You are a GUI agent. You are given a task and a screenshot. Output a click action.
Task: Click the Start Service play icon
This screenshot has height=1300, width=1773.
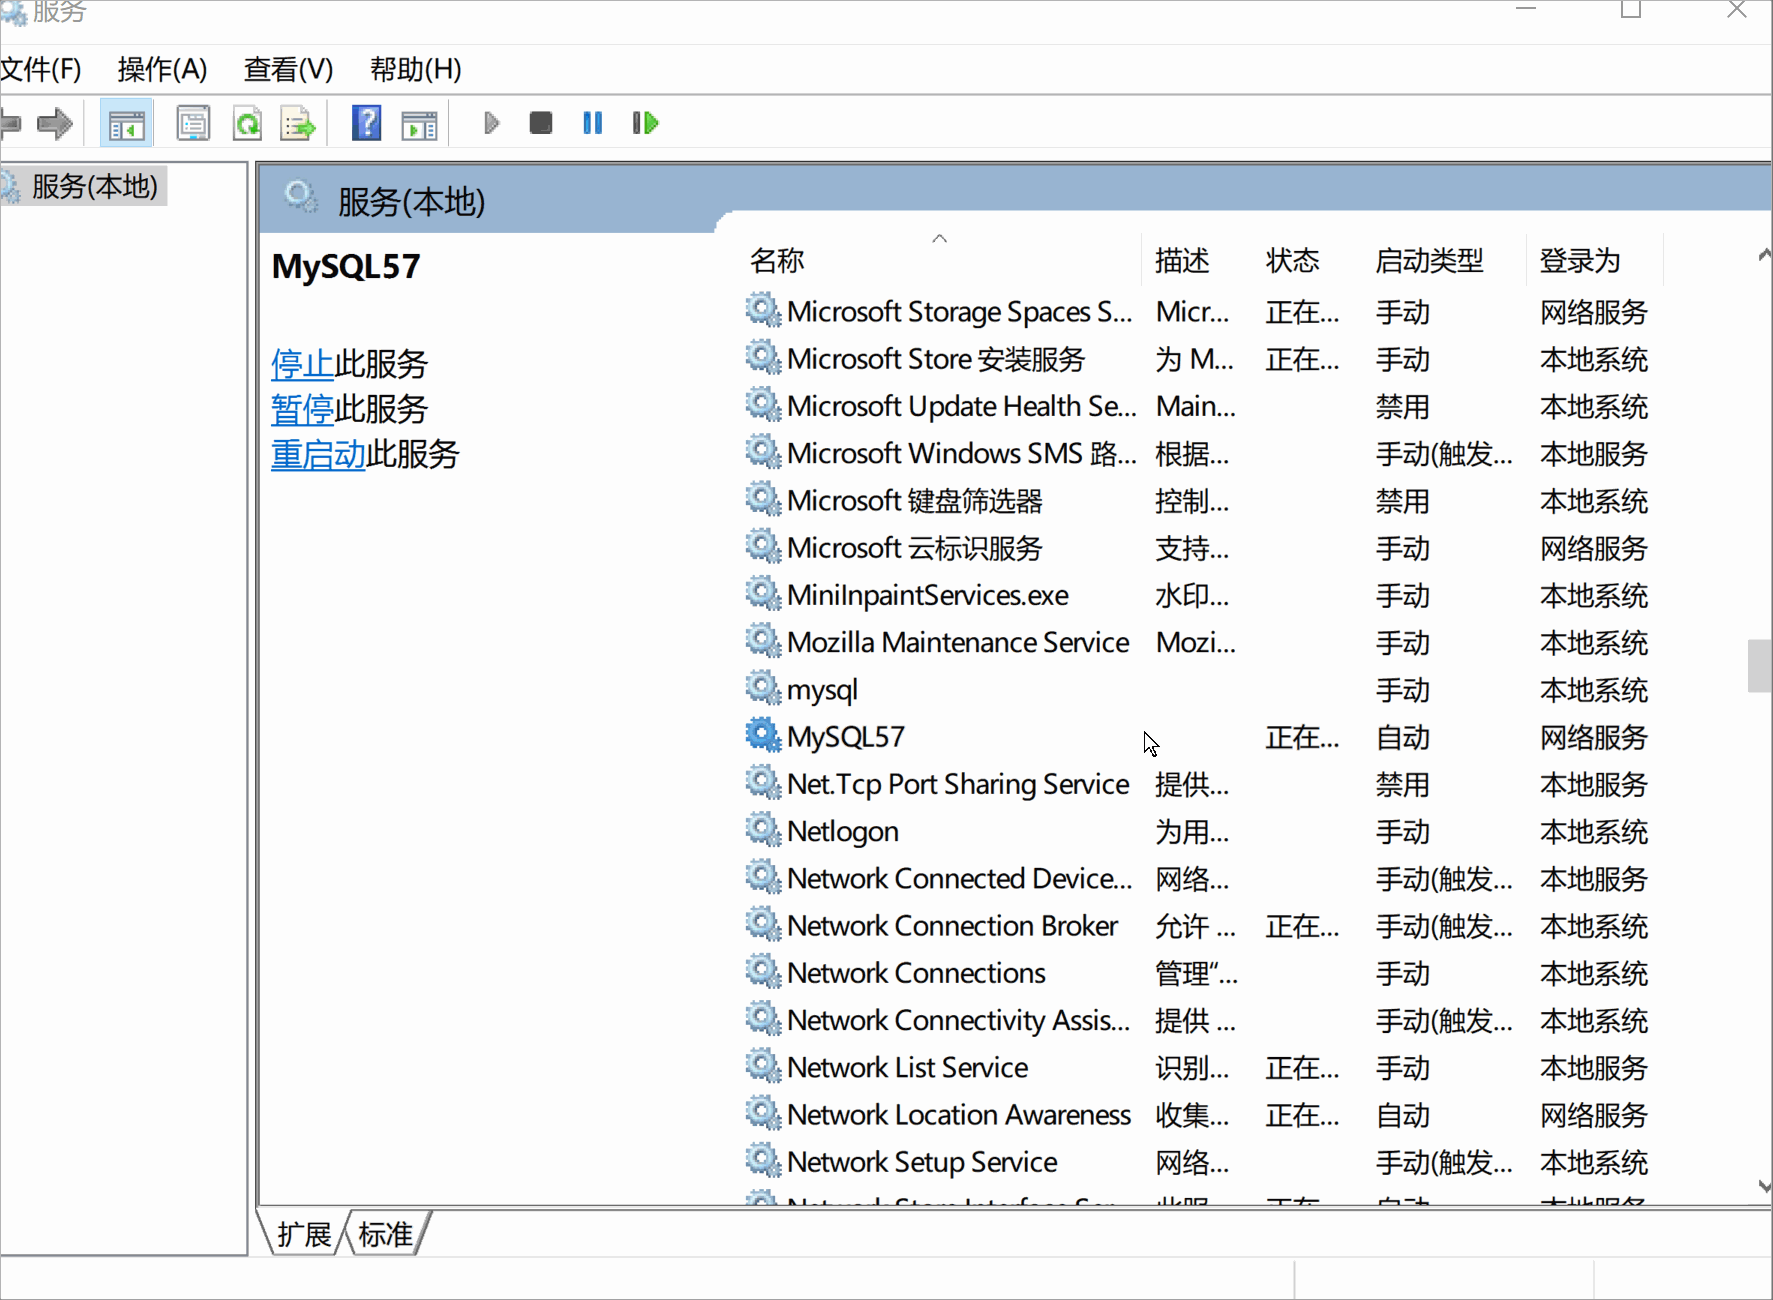click(490, 123)
